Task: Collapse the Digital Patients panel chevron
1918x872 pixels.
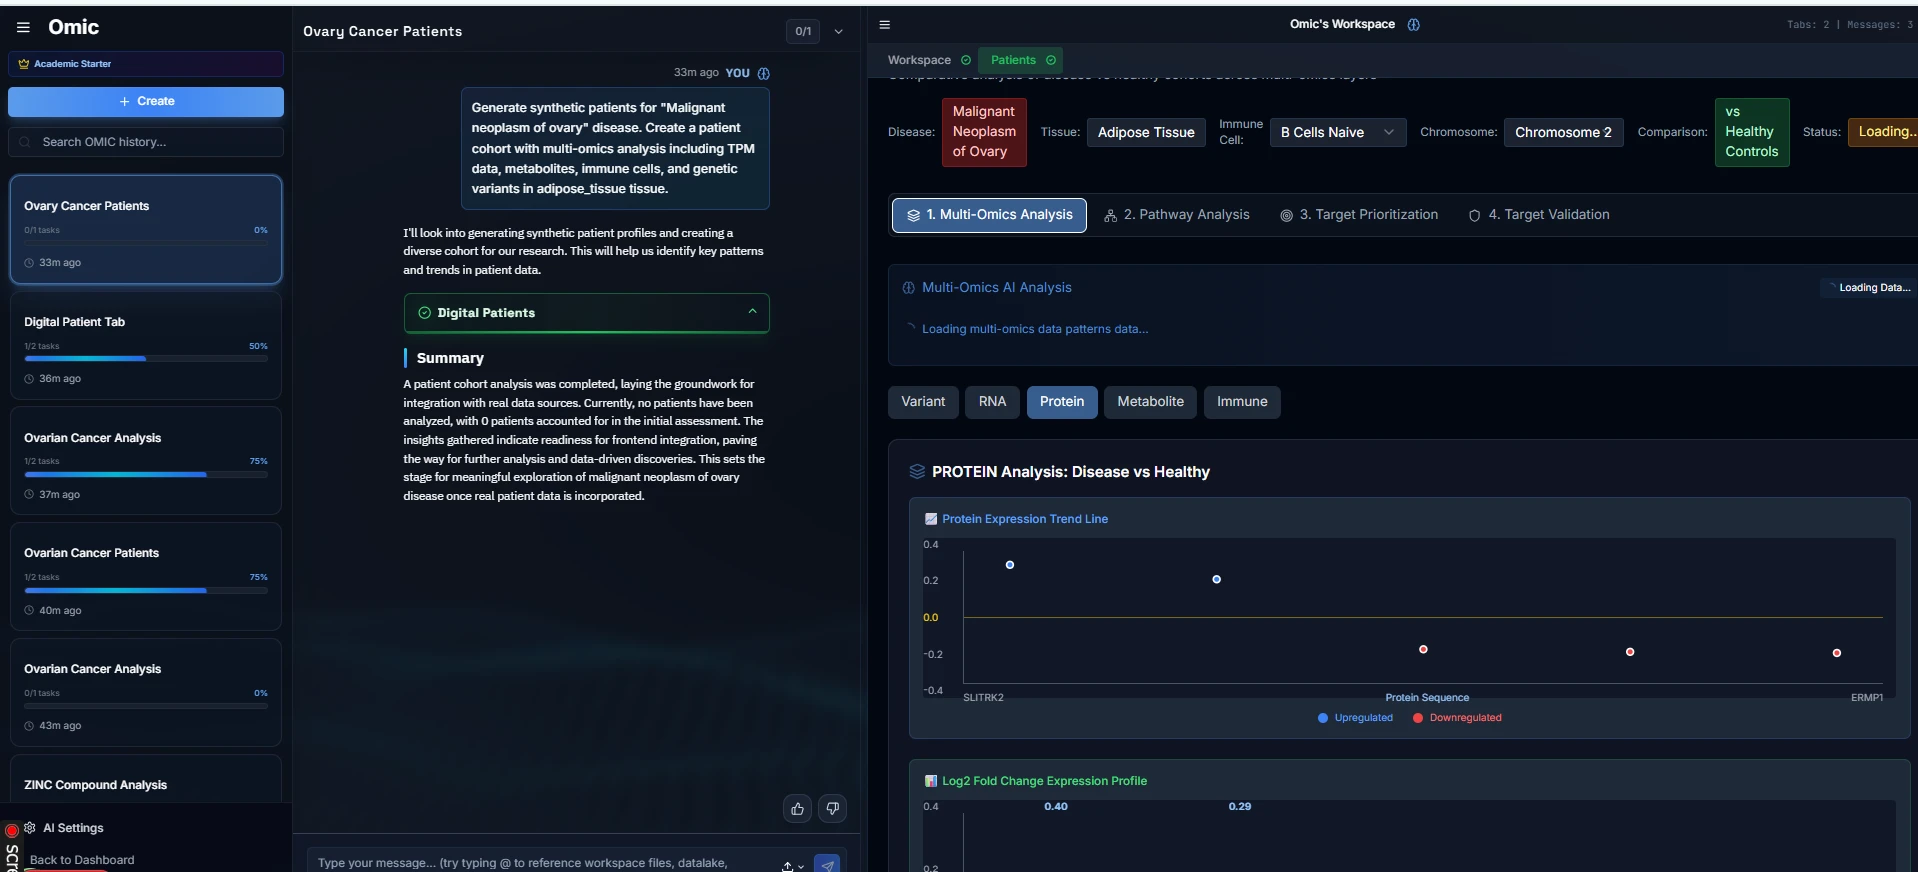Action: click(x=753, y=312)
